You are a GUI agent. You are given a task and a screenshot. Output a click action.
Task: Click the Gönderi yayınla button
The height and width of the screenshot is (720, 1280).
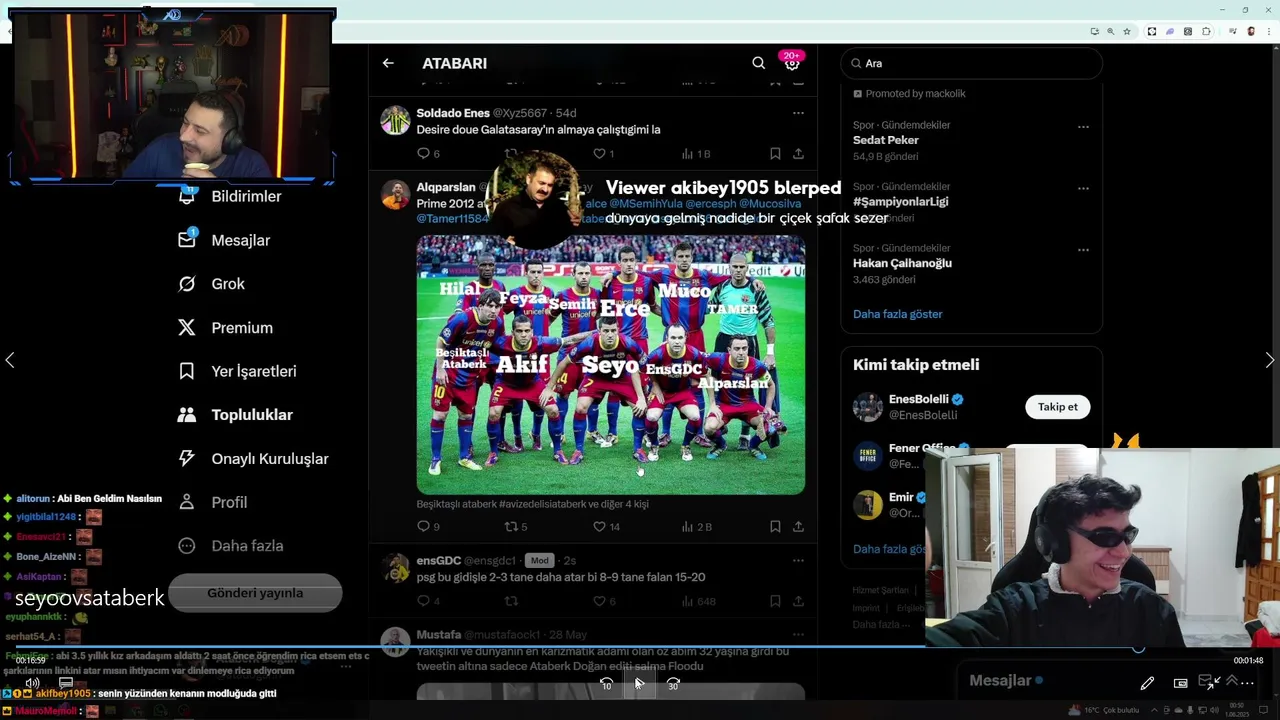(255, 593)
